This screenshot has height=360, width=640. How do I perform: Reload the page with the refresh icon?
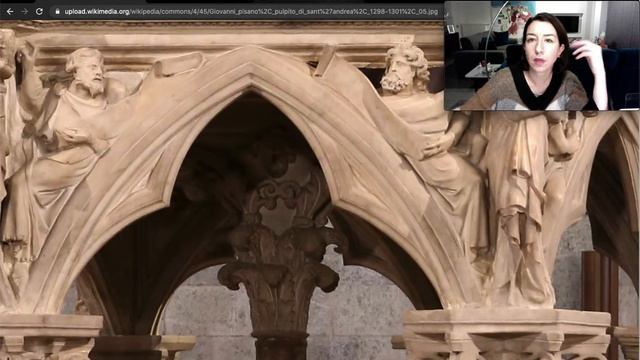[x=39, y=12]
